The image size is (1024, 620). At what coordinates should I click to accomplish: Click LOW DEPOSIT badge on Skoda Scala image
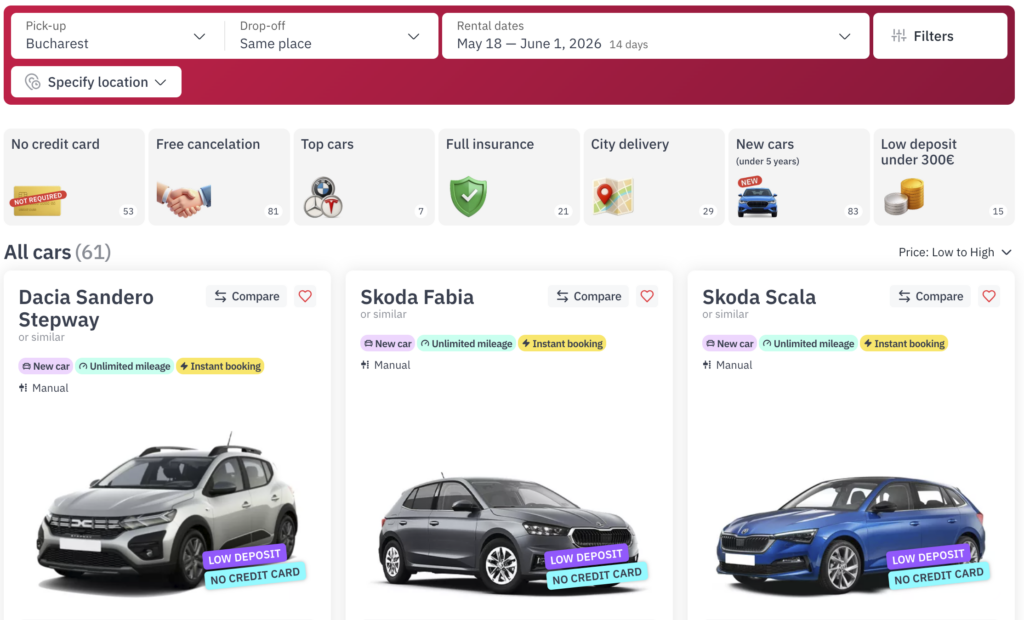928,556
